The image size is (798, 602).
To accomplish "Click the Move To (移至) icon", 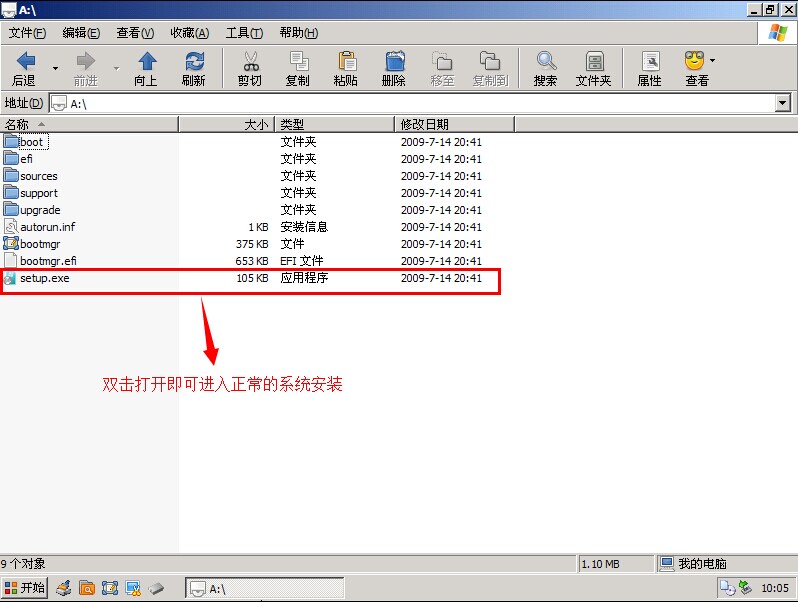I will (442, 61).
